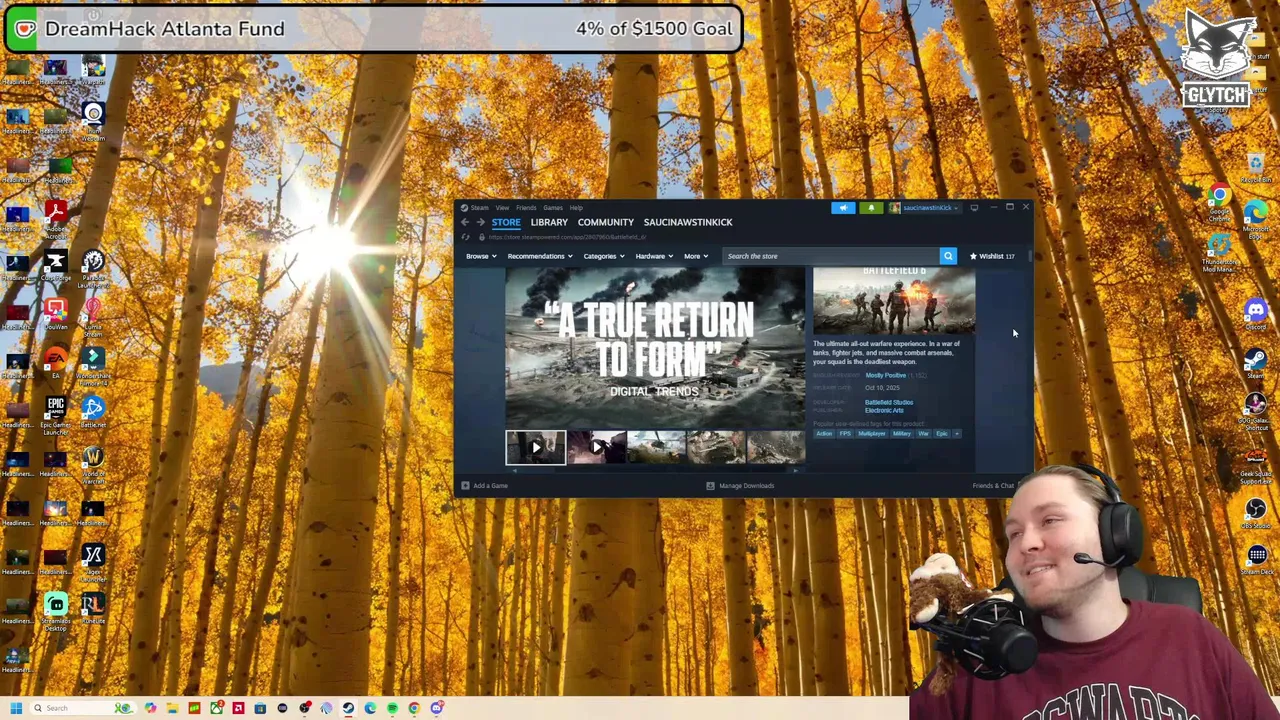Expand the Recommendations dropdown

pos(539,256)
